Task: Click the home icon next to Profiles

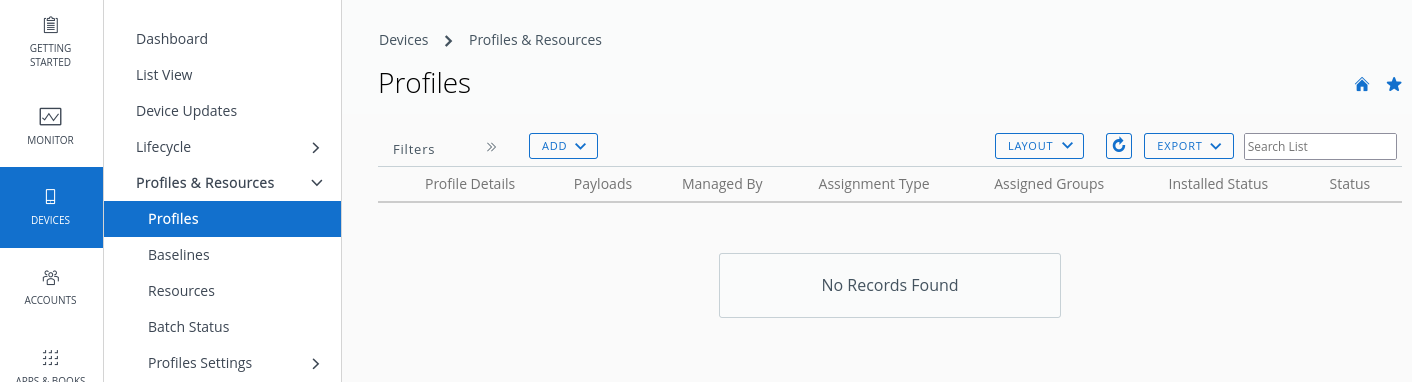Action: coord(1362,85)
